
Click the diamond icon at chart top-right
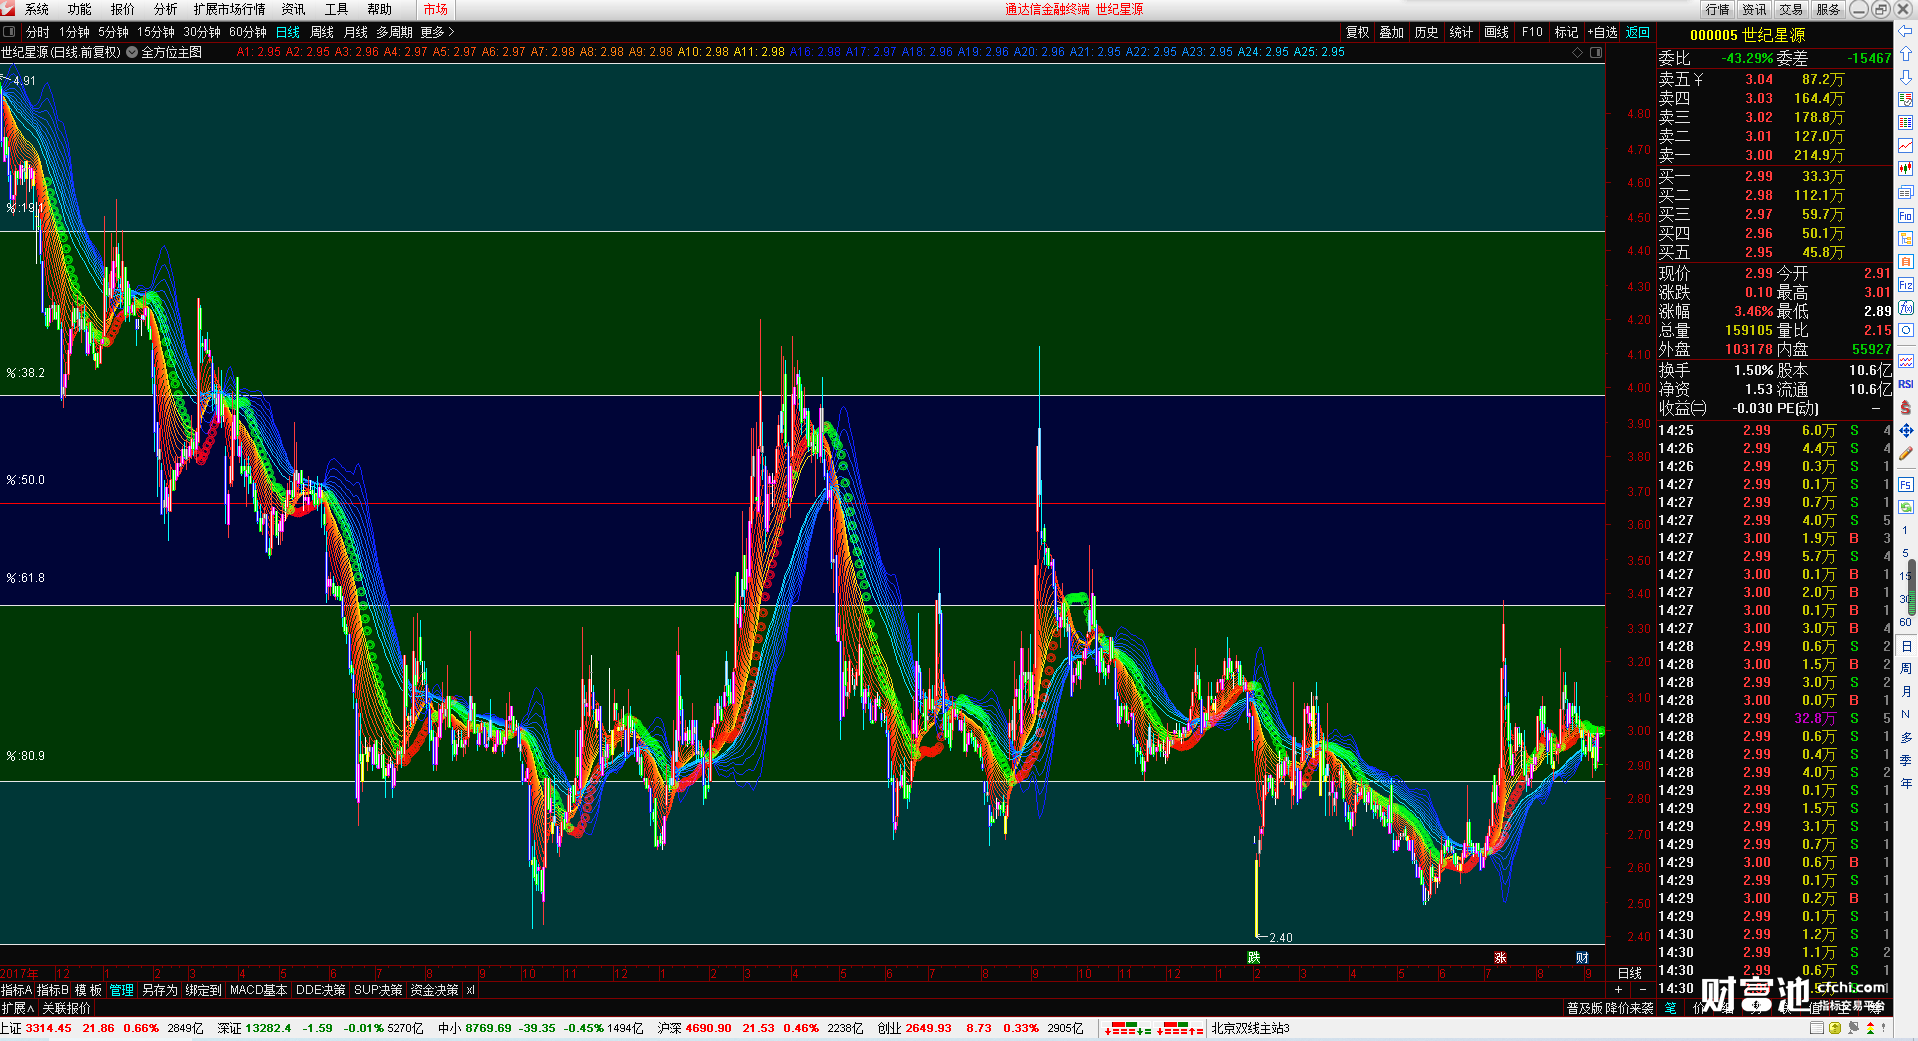[x=1578, y=52]
